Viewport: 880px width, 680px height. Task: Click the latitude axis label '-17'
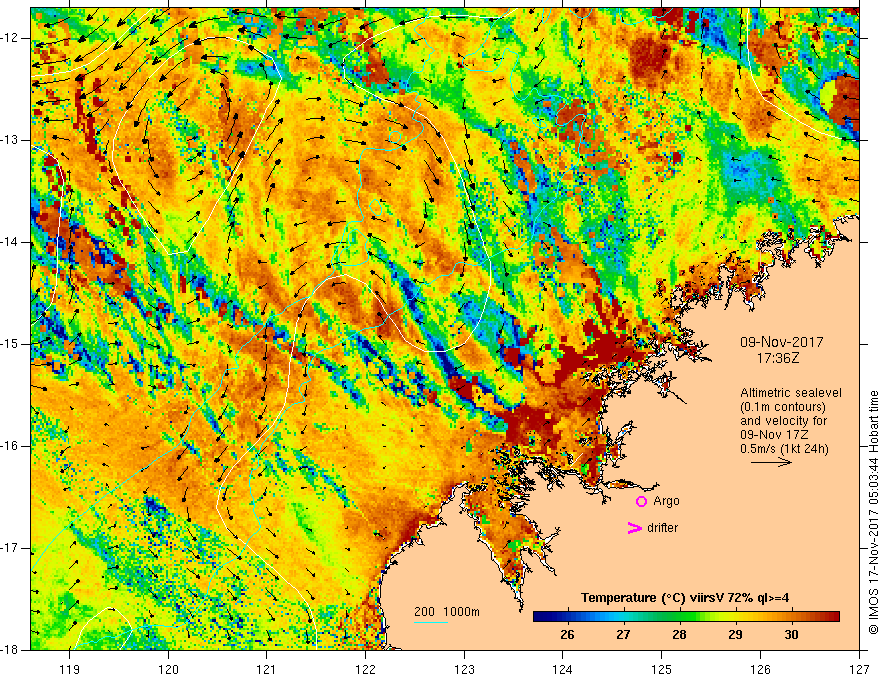pos(10,548)
